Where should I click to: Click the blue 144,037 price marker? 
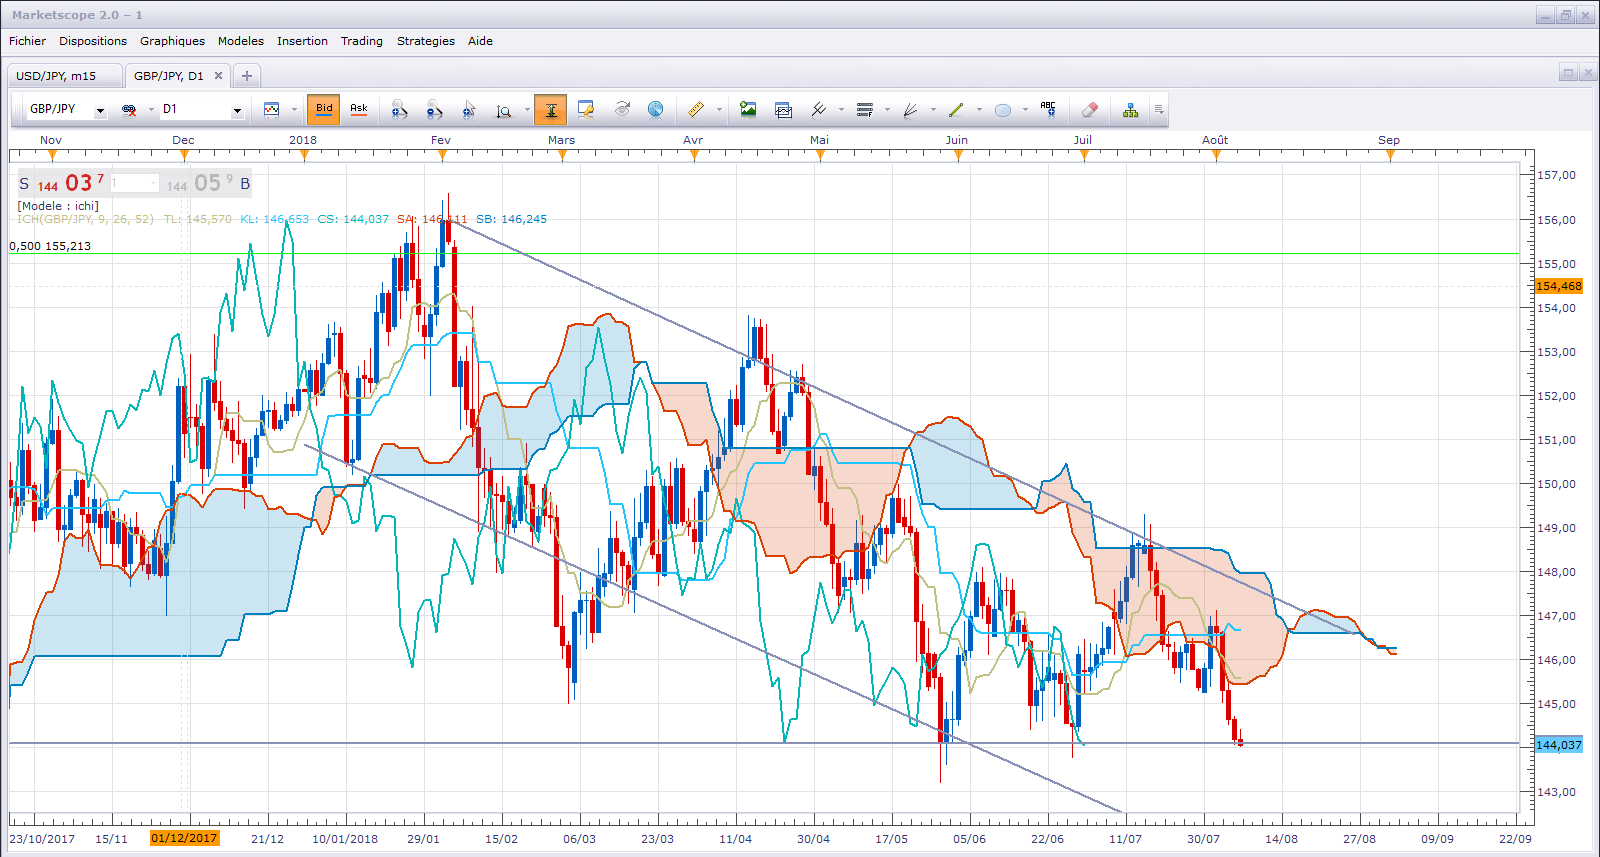pyautogui.click(x=1558, y=745)
